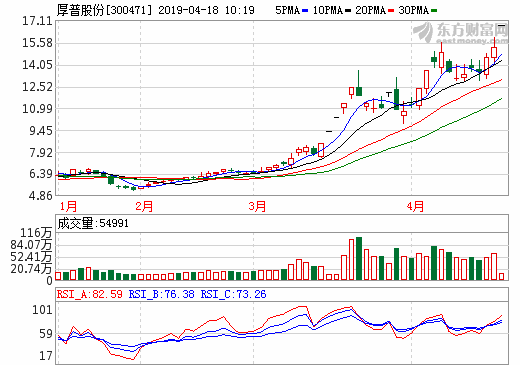
Task: Click the 4.86 price axis label
Action: point(41,196)
